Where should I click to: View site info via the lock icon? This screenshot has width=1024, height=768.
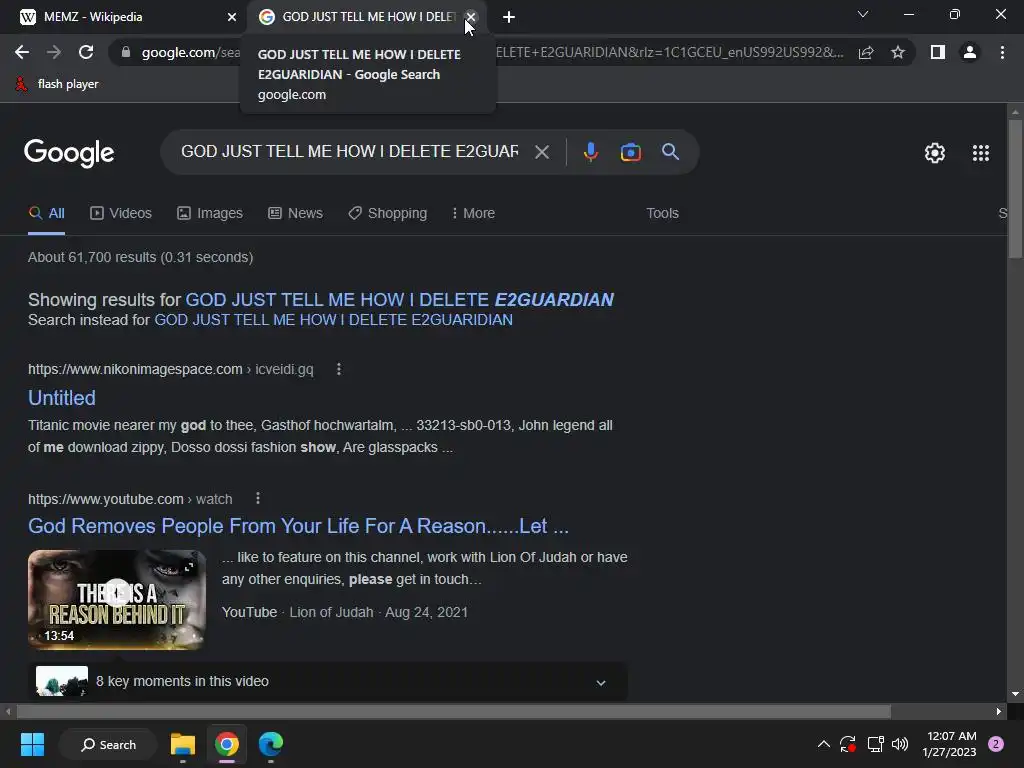coord(126,52)
